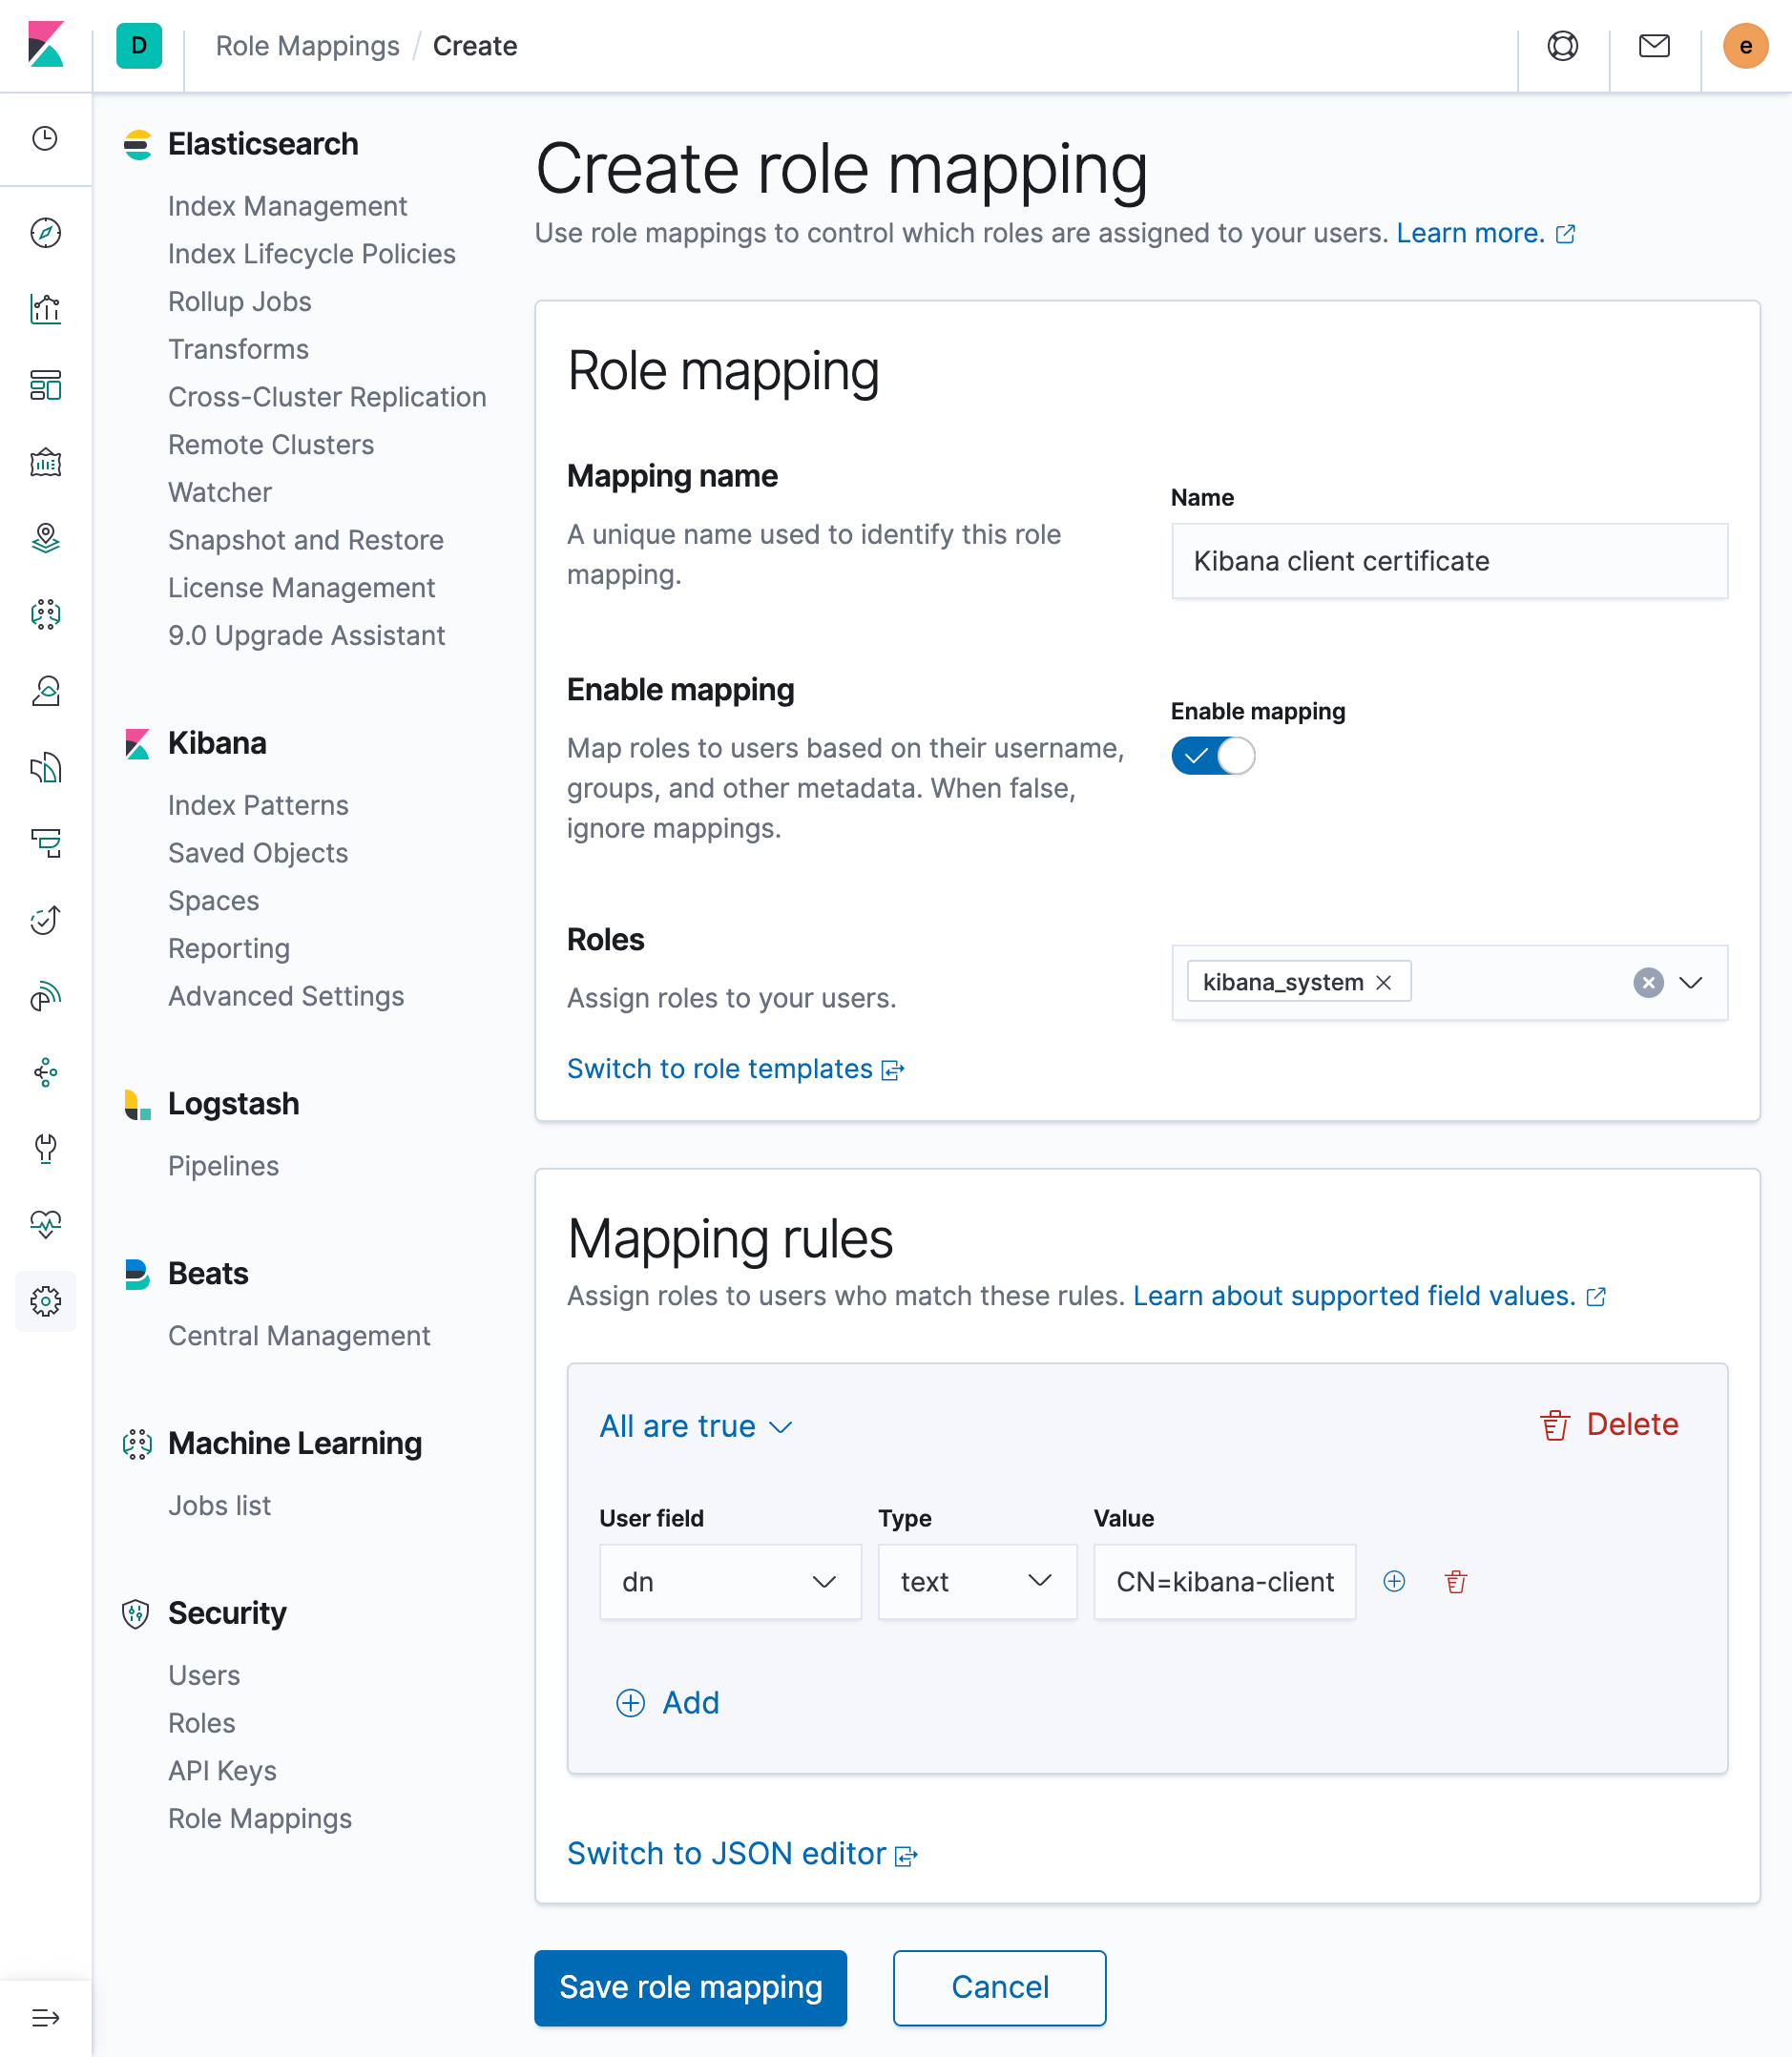Image resolution: width=1792 pixels, height=2057 pixels.
Task: Open Discover from the left navigation
Action: click(45, 233)
